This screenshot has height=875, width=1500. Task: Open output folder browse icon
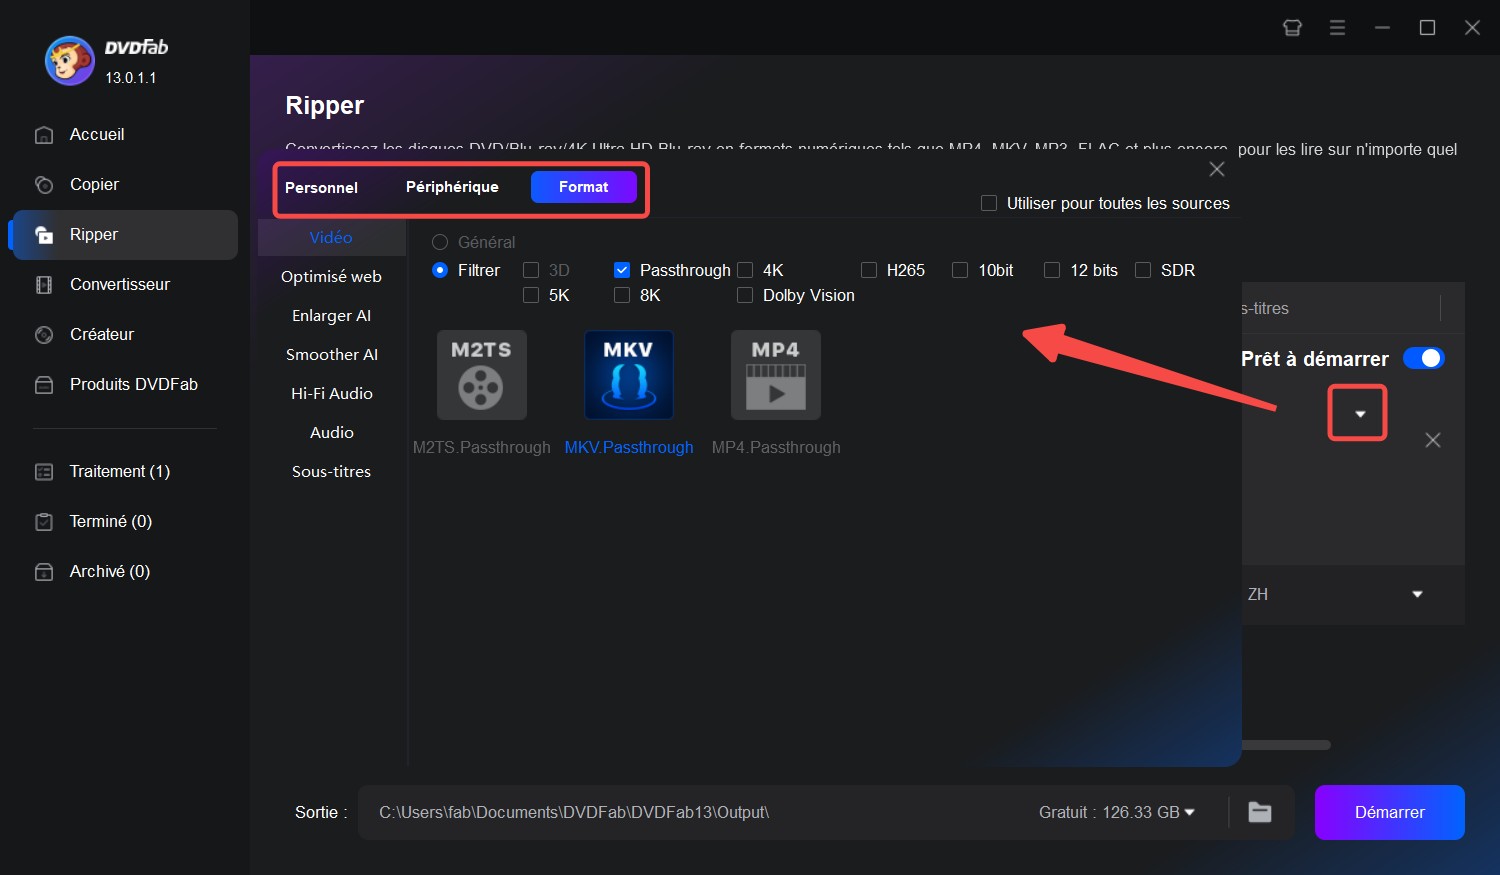(x=1260, y=812)
